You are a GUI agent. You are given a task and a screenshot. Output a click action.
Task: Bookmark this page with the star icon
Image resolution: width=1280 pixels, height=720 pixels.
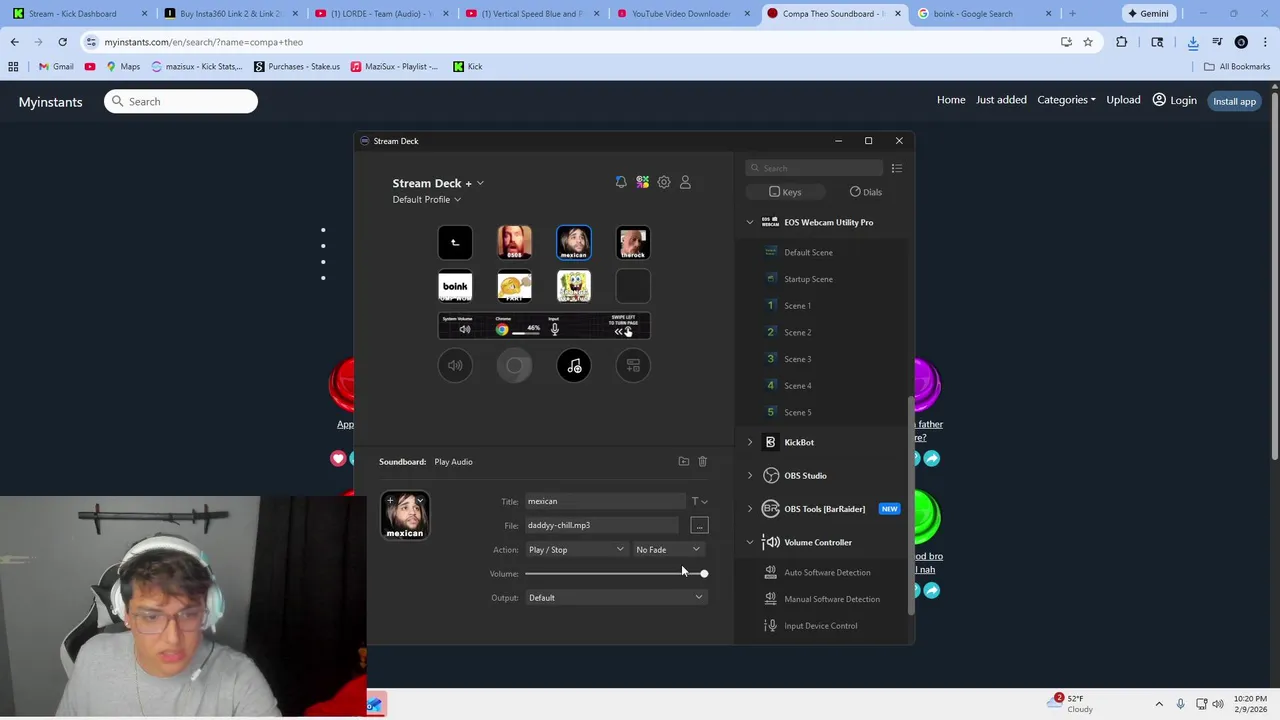pos(1088,42)
